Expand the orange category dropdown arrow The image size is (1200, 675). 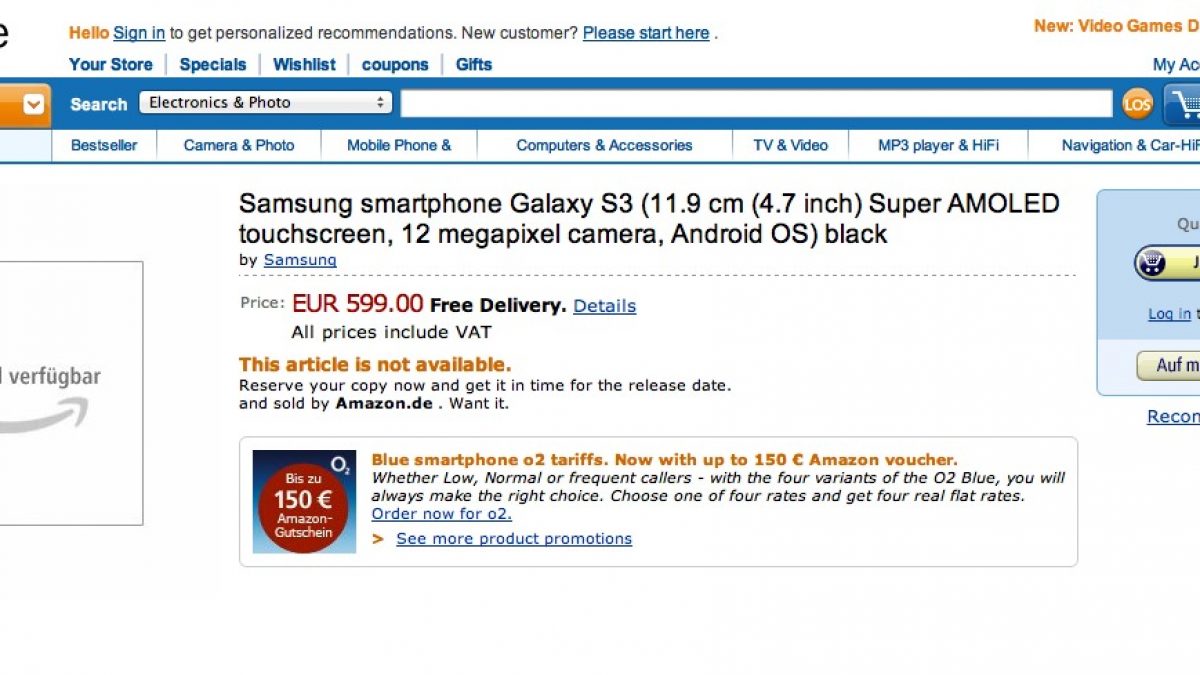pos(34,103)
